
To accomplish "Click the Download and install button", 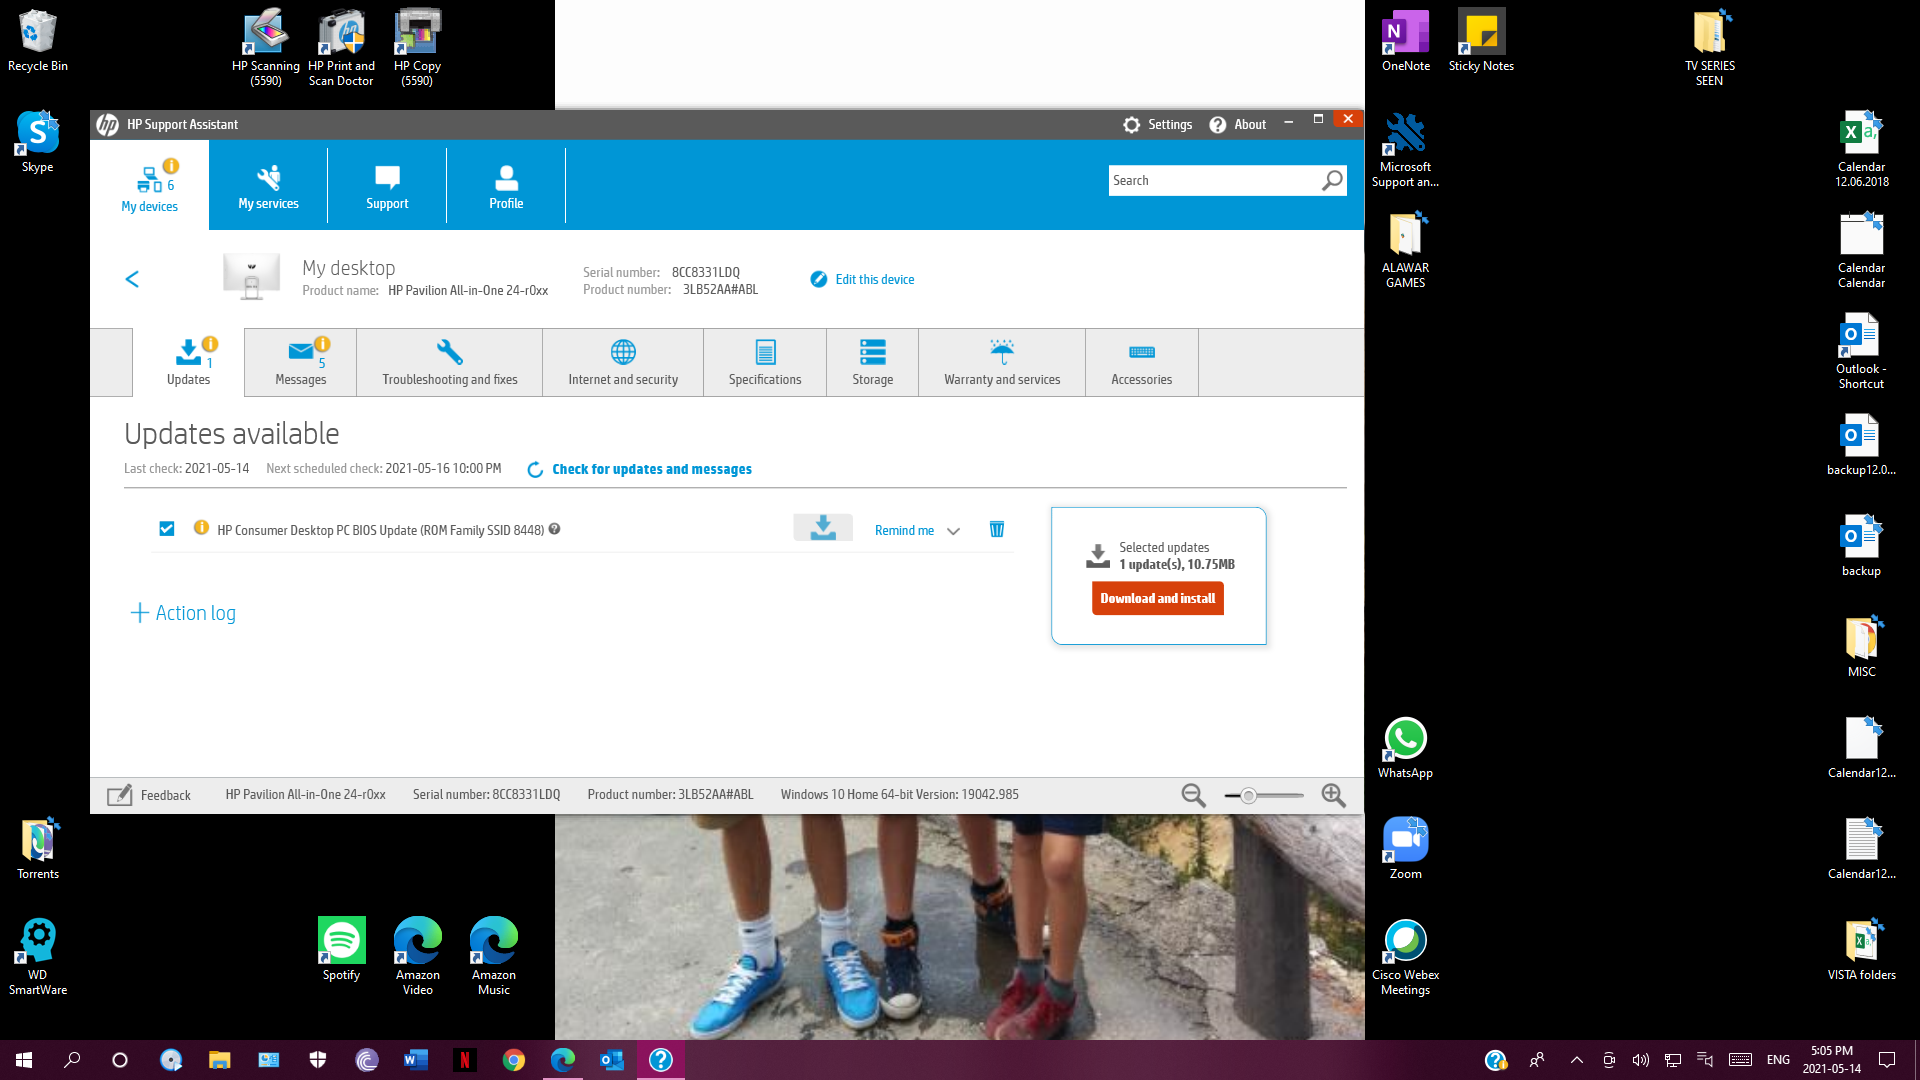I will (1157, 598).
